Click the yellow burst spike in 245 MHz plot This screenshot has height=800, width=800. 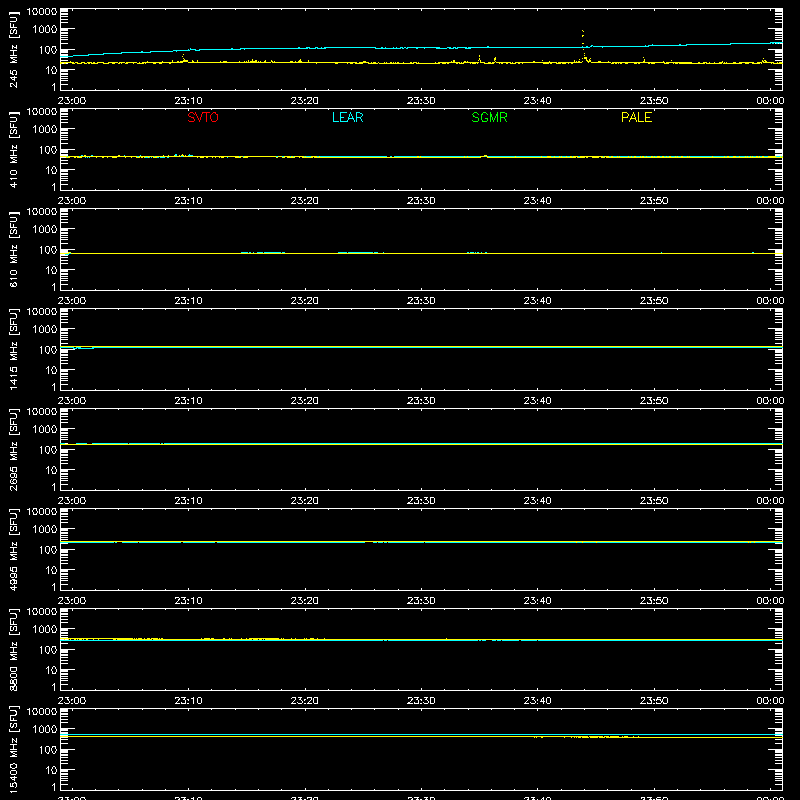click(583, 46)
